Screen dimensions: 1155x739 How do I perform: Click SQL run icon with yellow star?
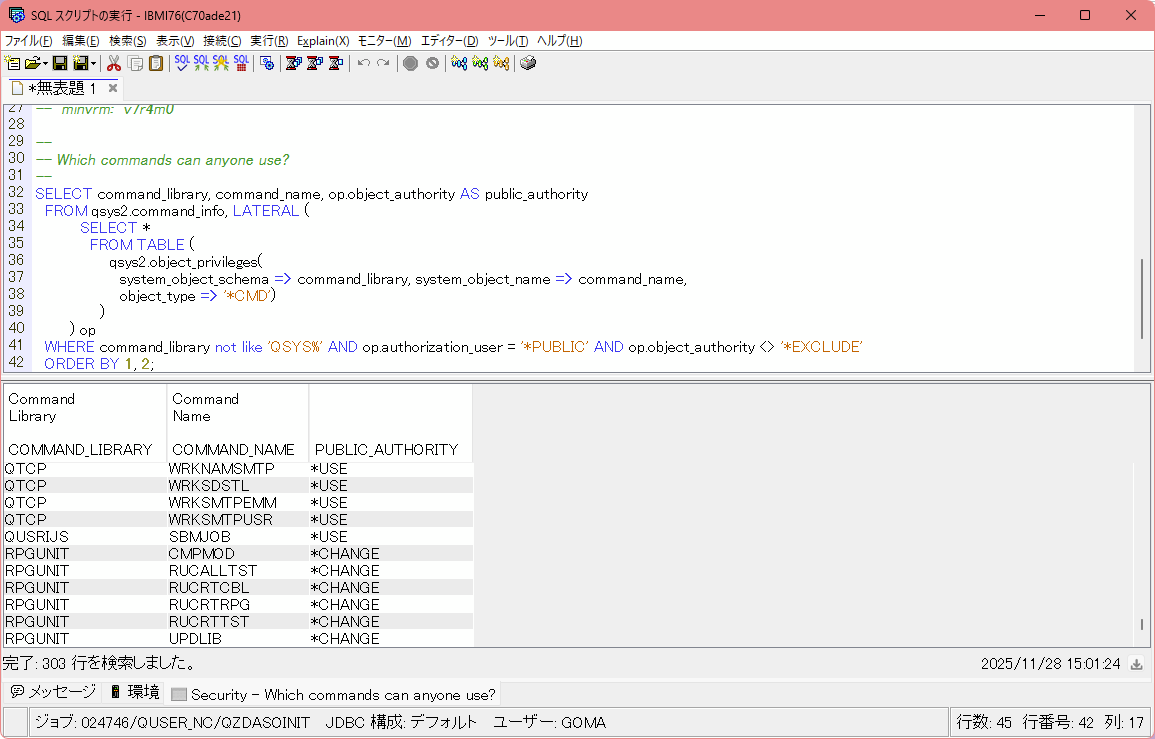[x=221, y=63]
